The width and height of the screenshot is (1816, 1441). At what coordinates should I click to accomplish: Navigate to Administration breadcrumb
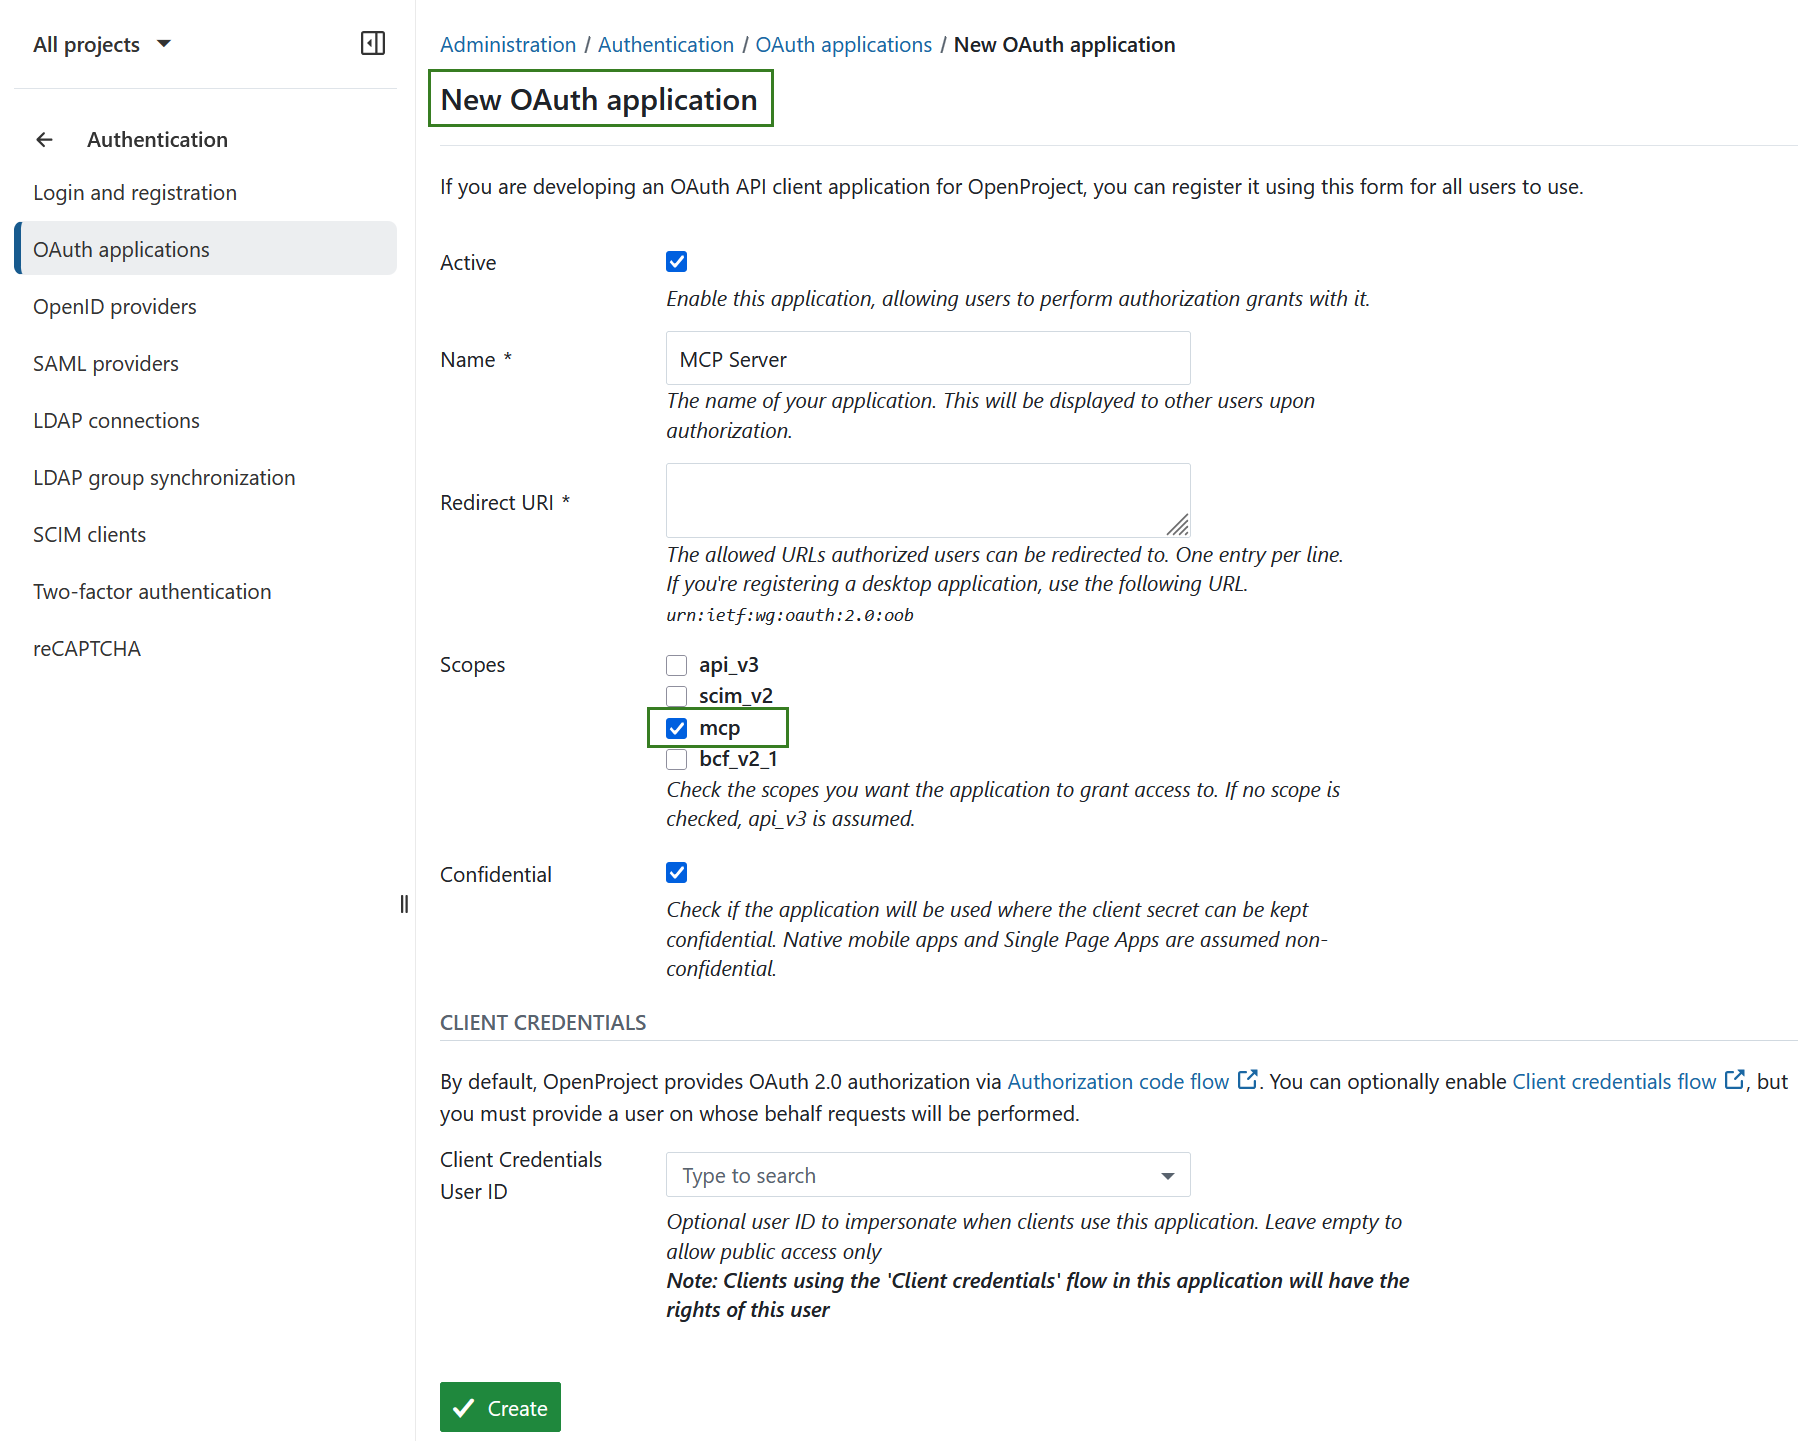(508, 44)
